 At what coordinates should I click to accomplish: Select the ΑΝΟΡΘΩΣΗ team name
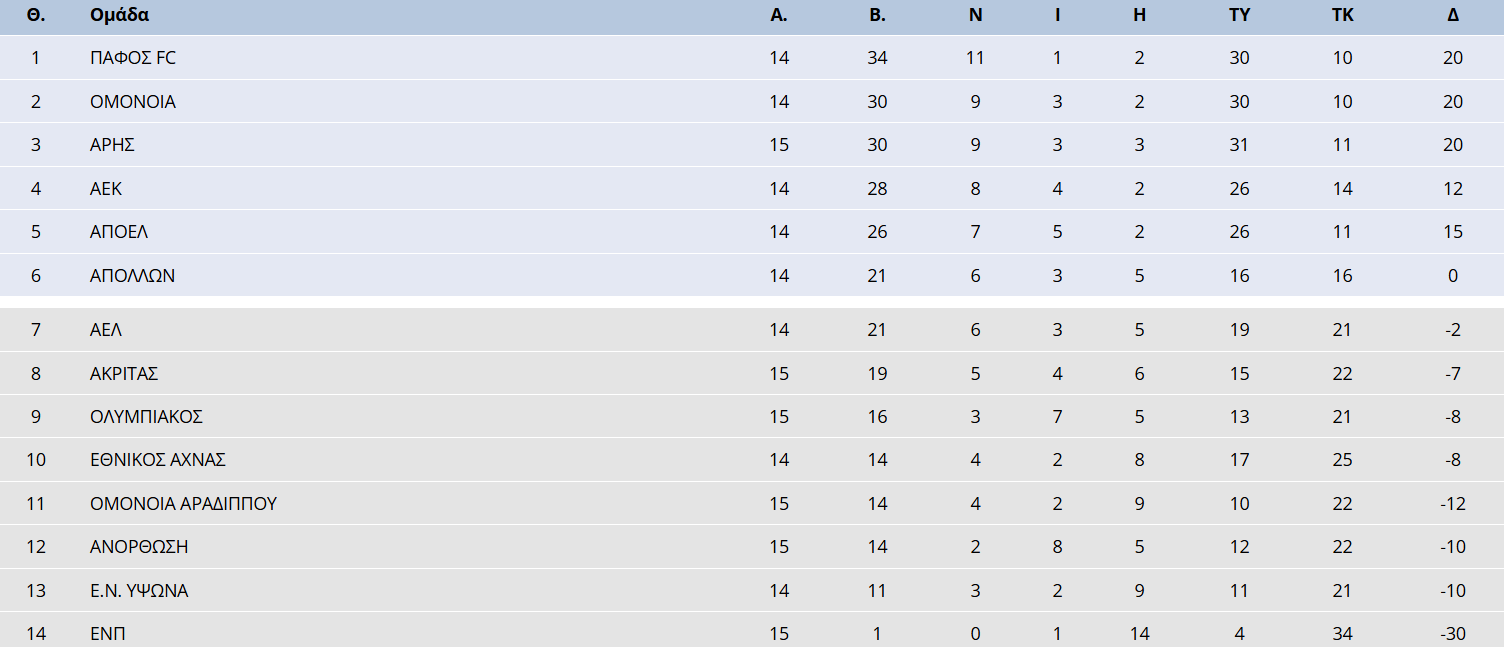(139, 547)
